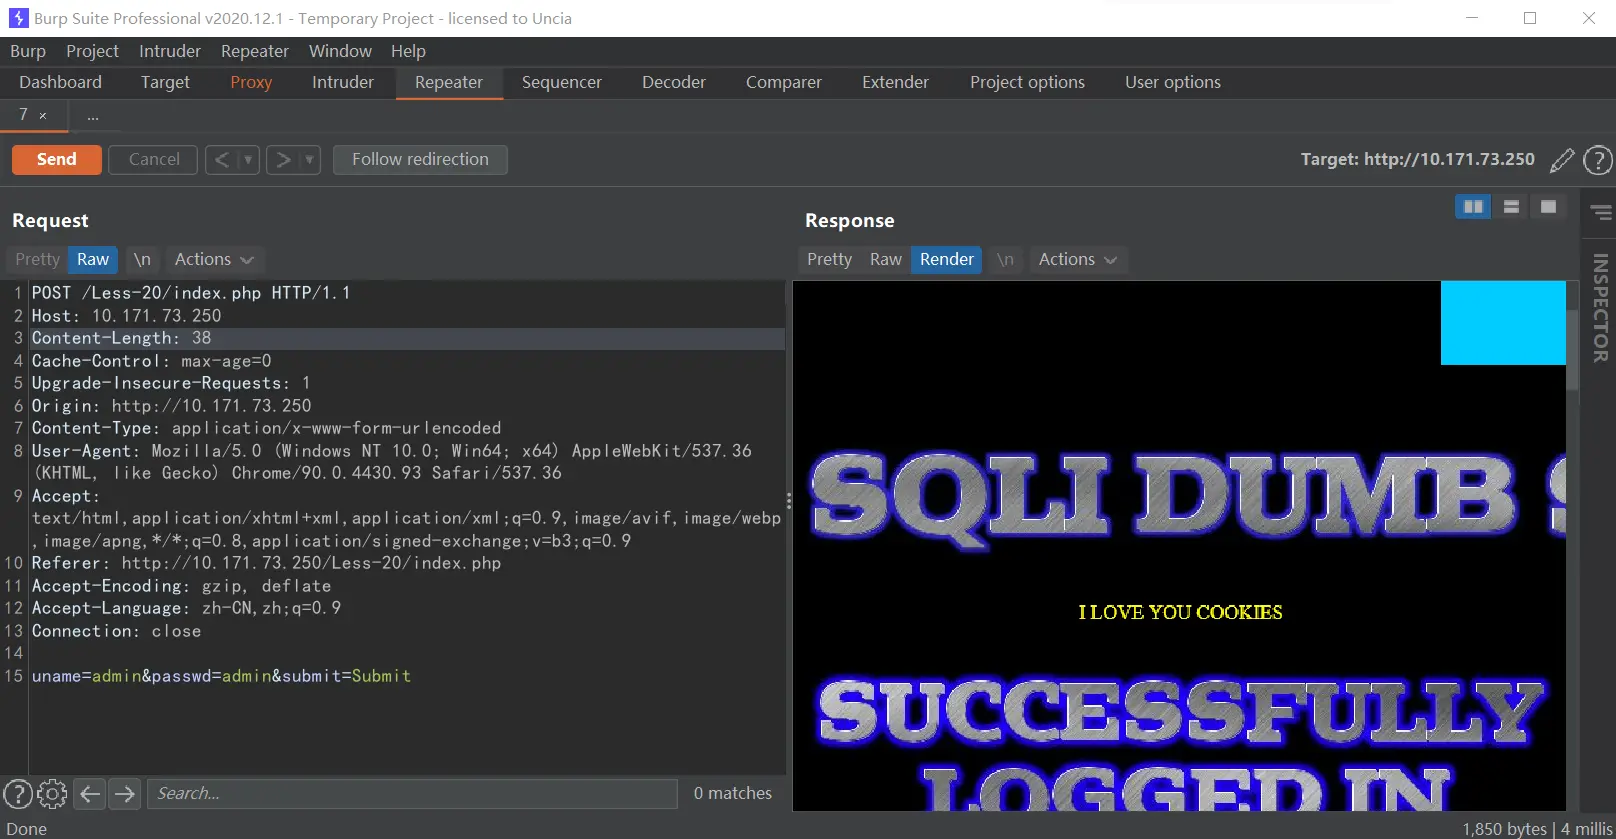Expand the response Actions dropdown

point(1077,259)
